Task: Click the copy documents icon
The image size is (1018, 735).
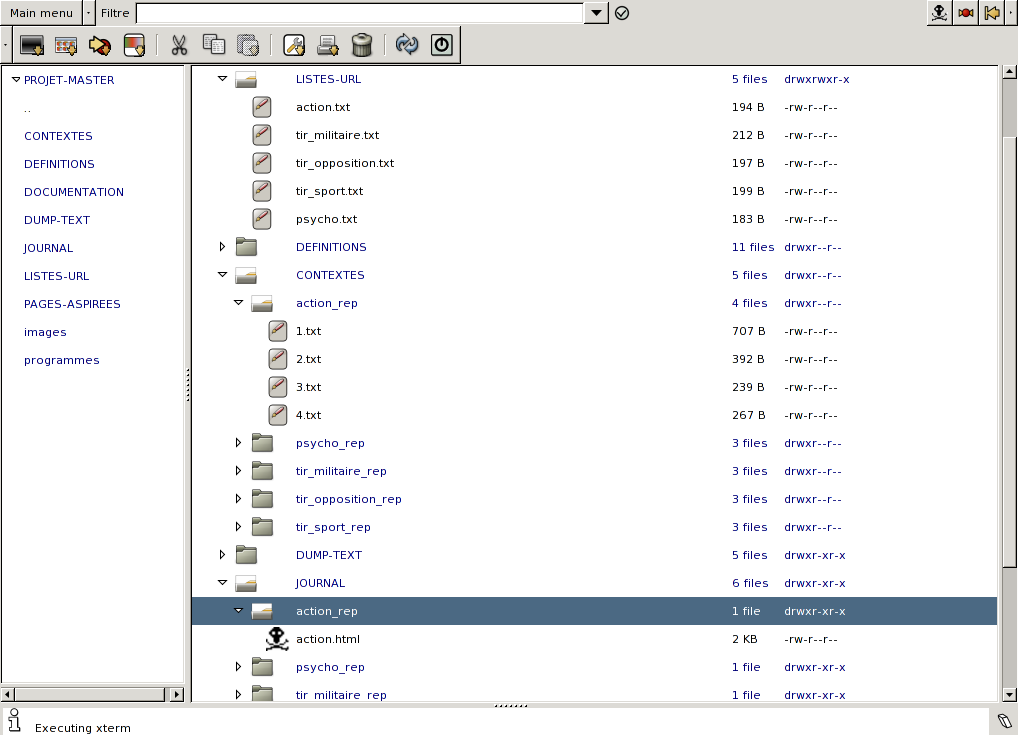Action: coord(213,45)
